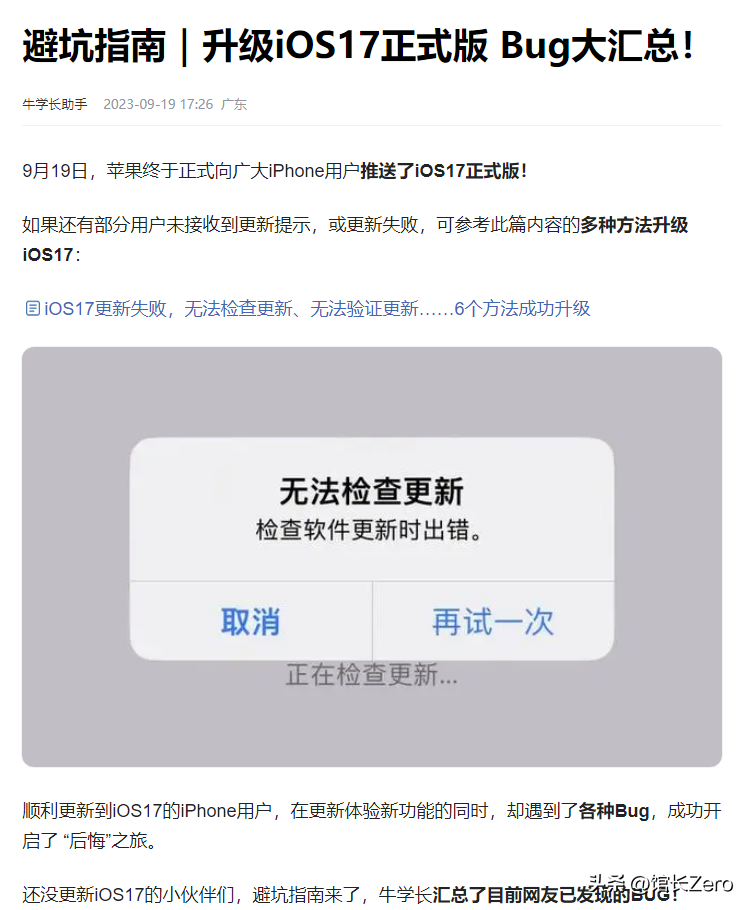Click the bold text 各种Bug
Viewport: 750px width, 910px height.
[614, 810]
